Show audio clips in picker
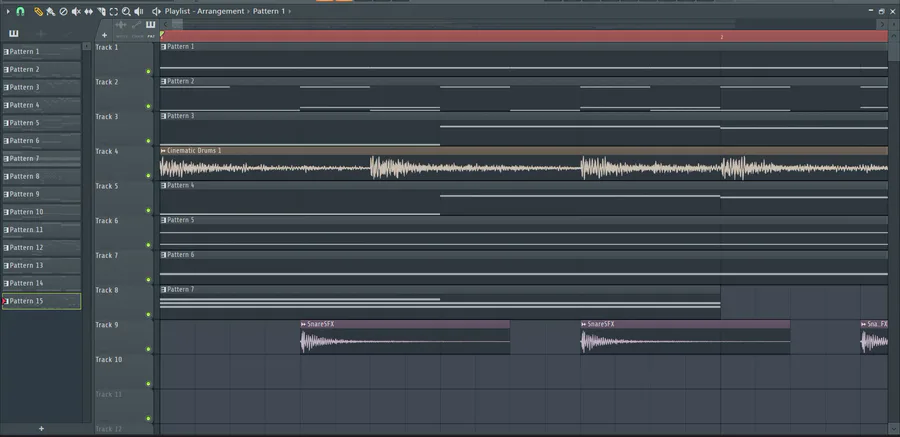The image size is (900, 437). 121,25
